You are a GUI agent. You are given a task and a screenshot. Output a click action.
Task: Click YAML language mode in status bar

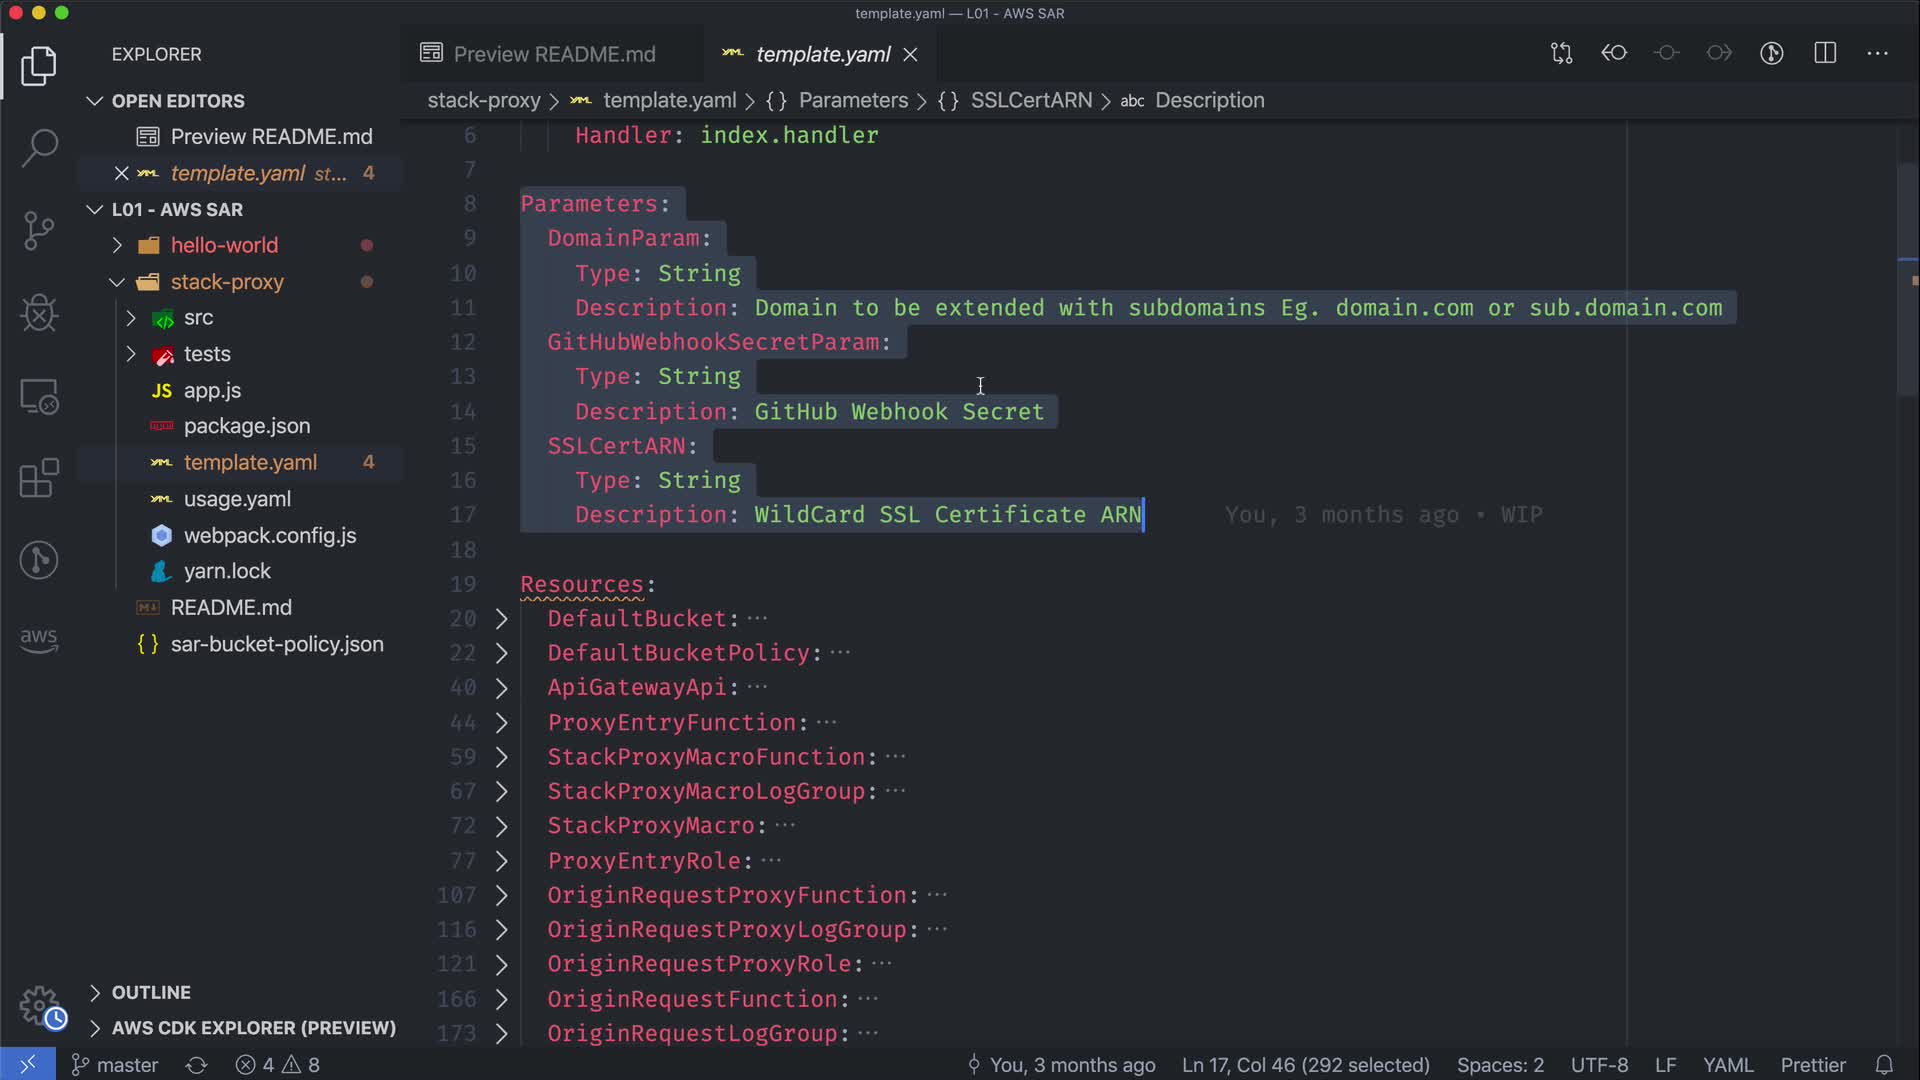point(1728,1065)
